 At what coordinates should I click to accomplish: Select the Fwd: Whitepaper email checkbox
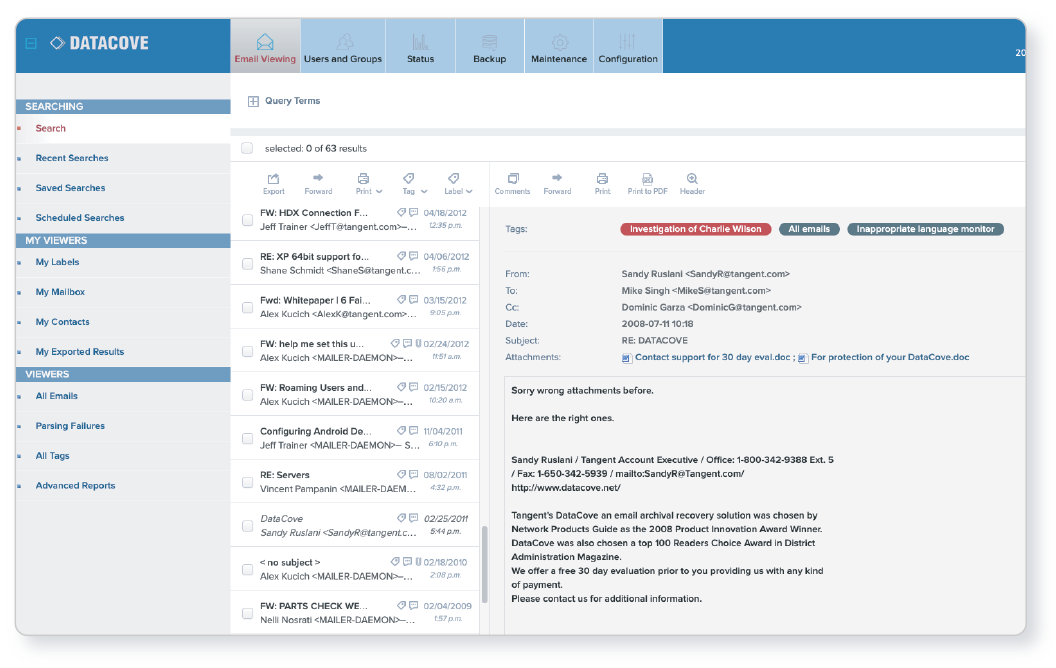247,308
